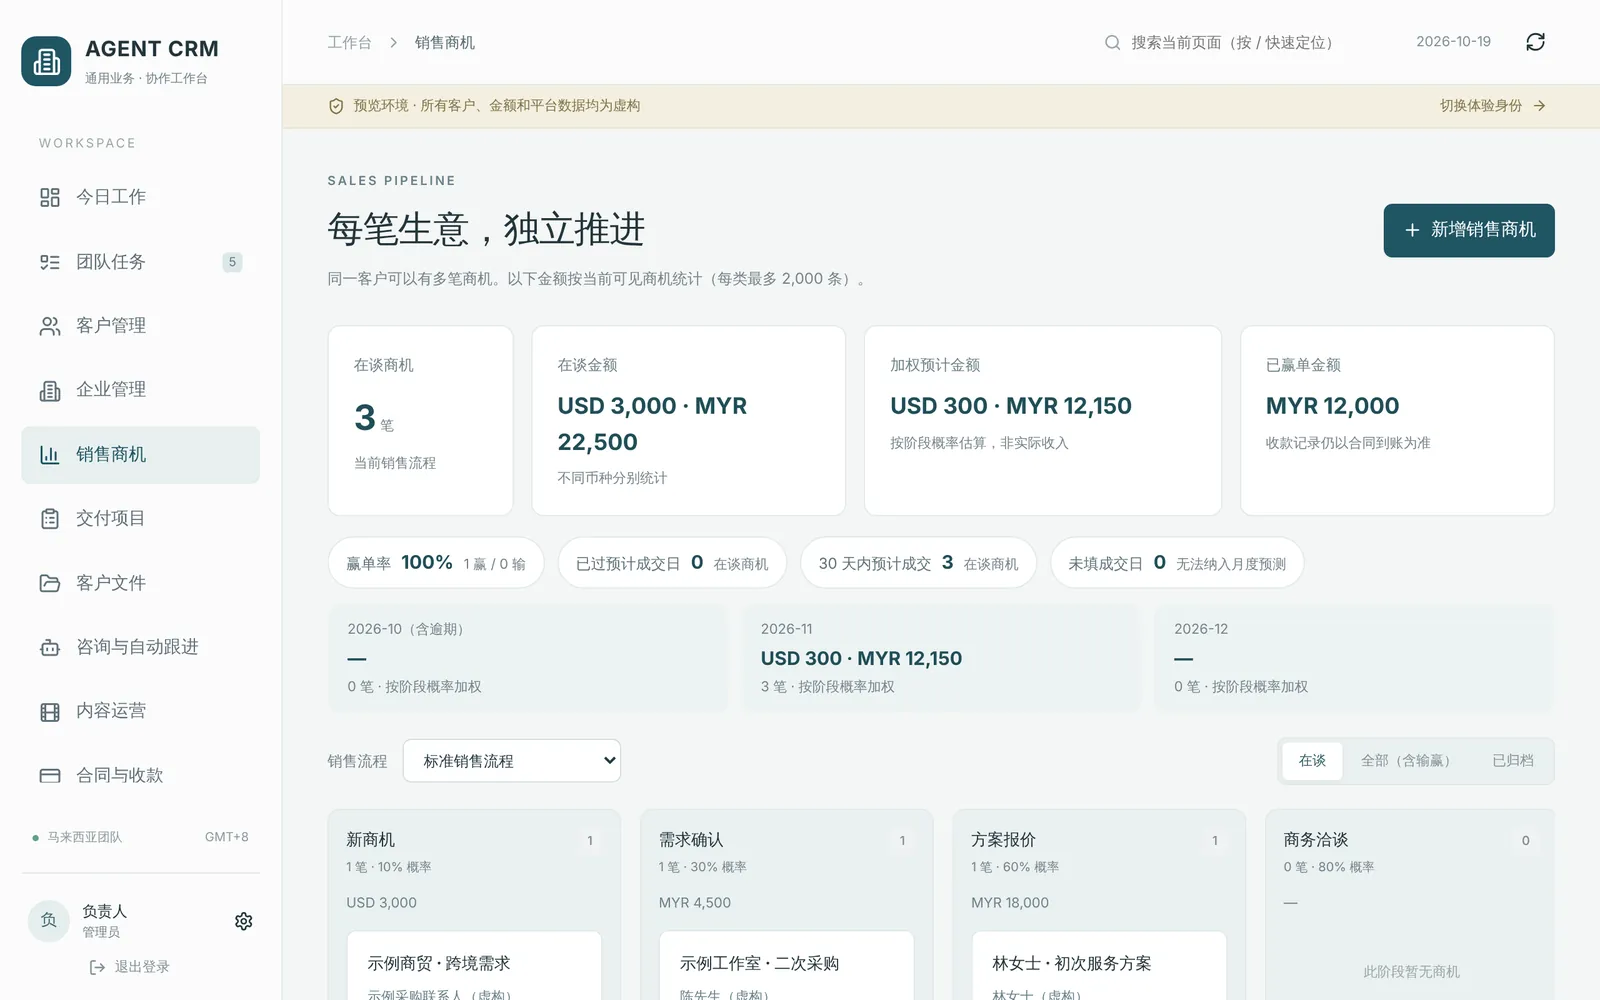Viewport: 1600px width, 1000px height.
Task: Click the 负责人 user avatar
Action: (x=49, y=921)
